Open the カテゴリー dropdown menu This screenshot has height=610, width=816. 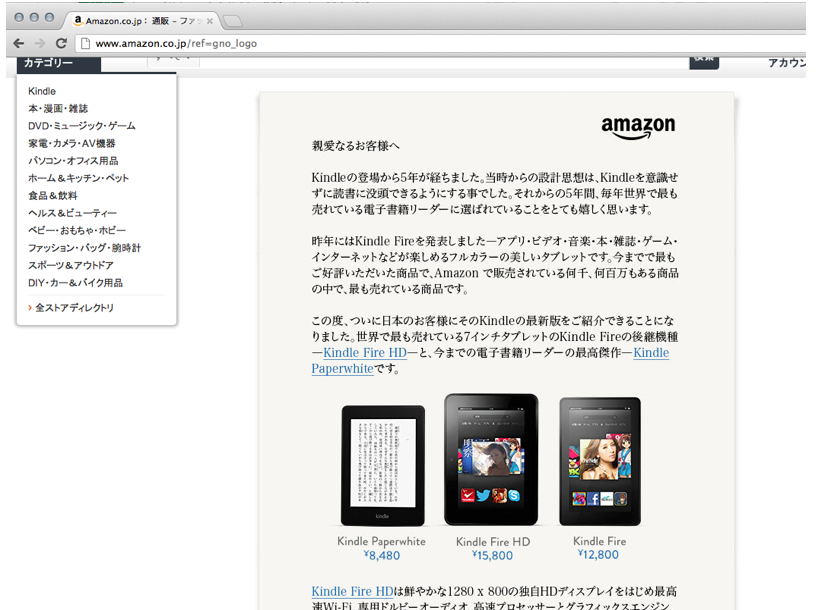[59, 63]
